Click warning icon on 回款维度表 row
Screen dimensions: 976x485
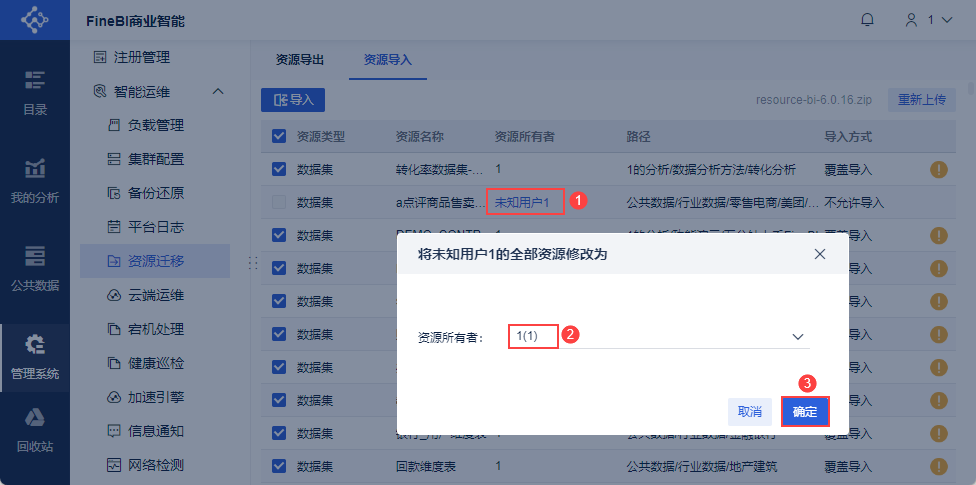tap(939, 466)
